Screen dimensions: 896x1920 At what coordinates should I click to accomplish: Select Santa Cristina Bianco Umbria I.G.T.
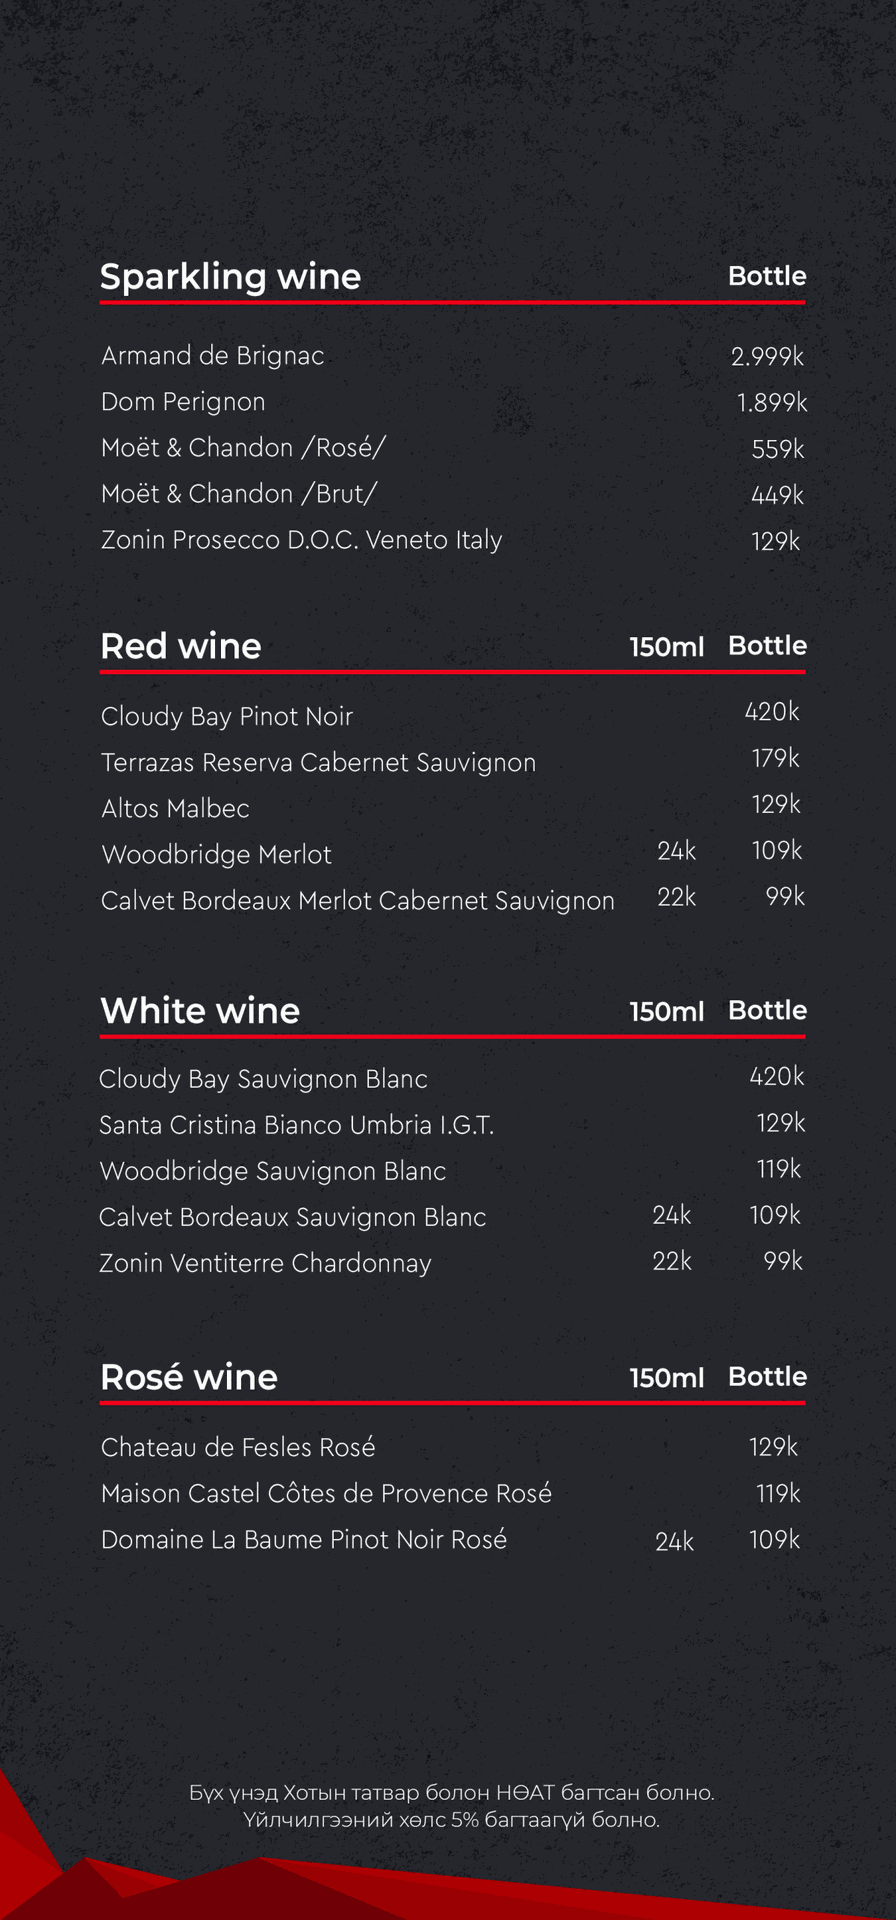tap(297, 1125)
